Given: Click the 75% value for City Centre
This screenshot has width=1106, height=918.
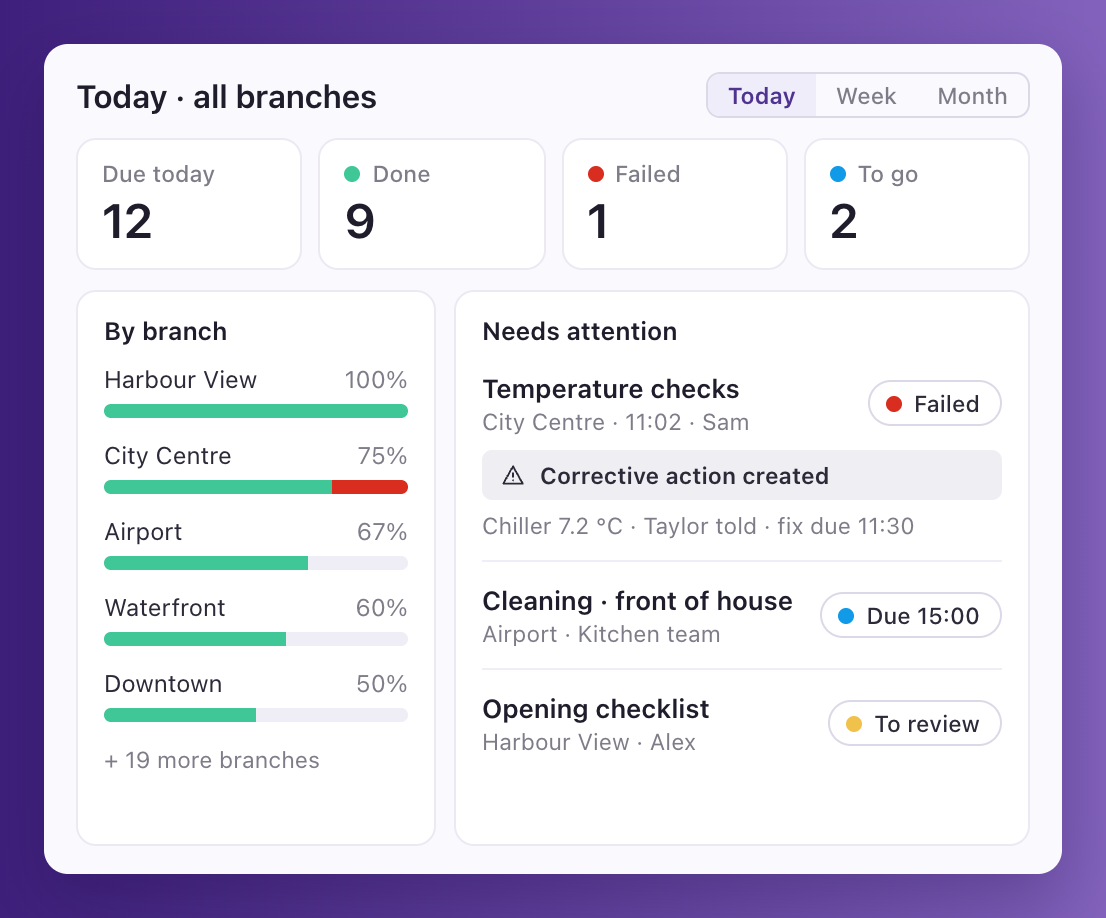Looking at the screenshot, I should 382,456.
